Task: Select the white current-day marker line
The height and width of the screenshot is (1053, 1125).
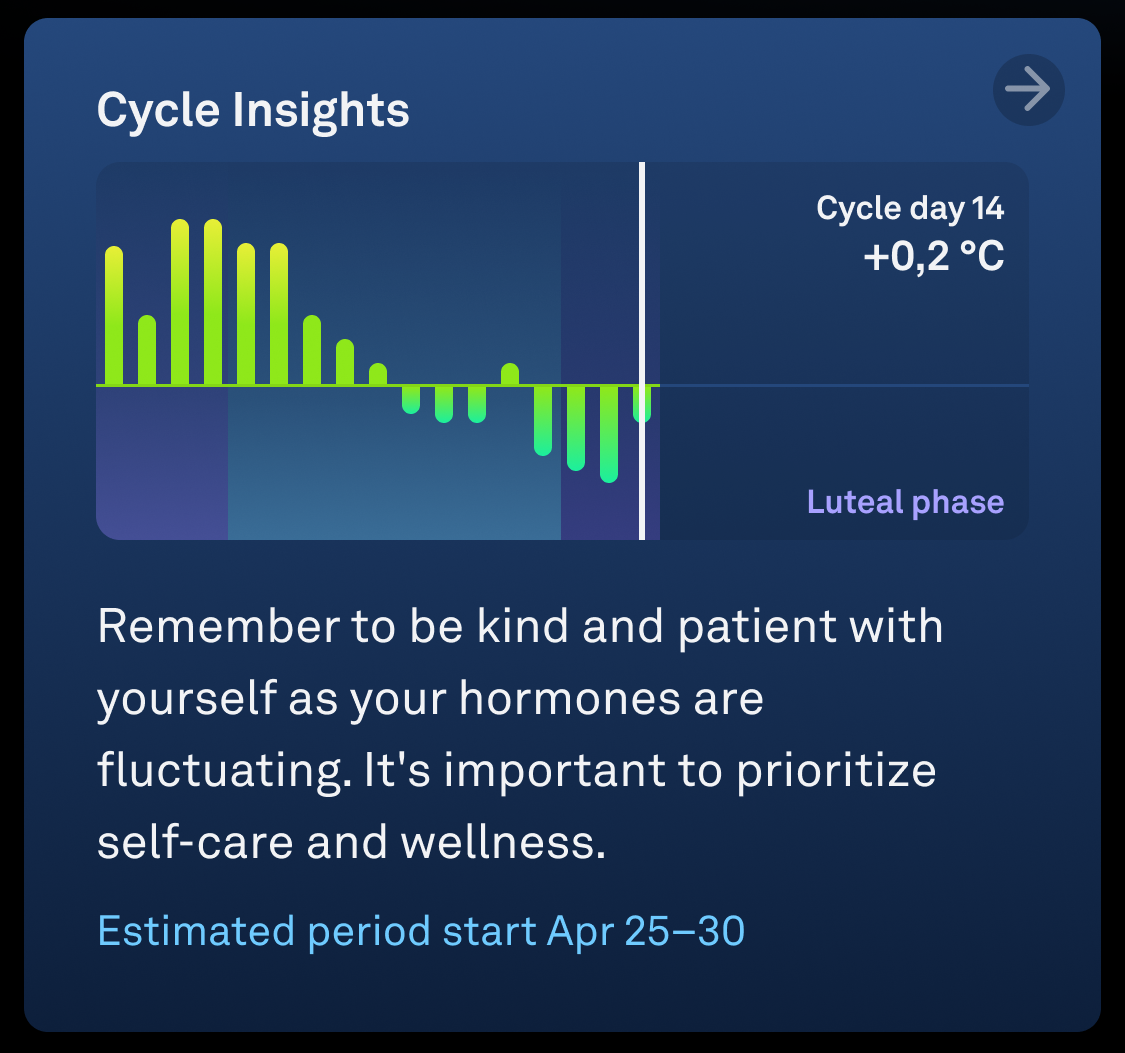Action: [642, 351]
